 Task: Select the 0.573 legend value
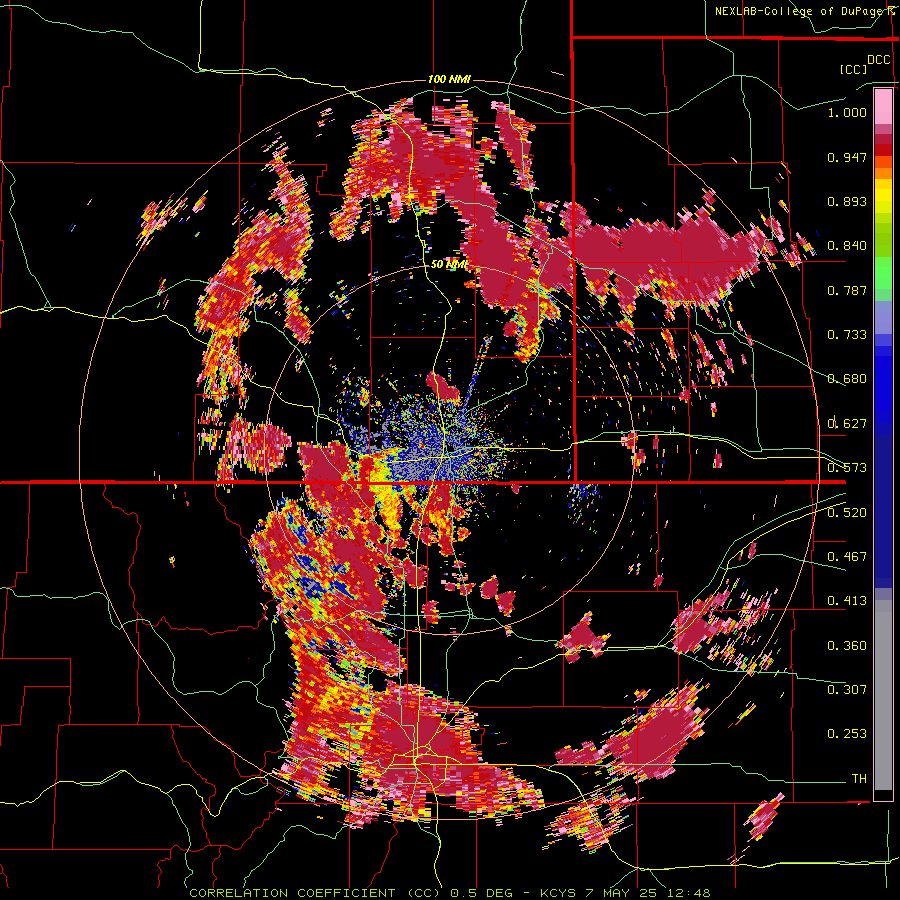[847, 468]
